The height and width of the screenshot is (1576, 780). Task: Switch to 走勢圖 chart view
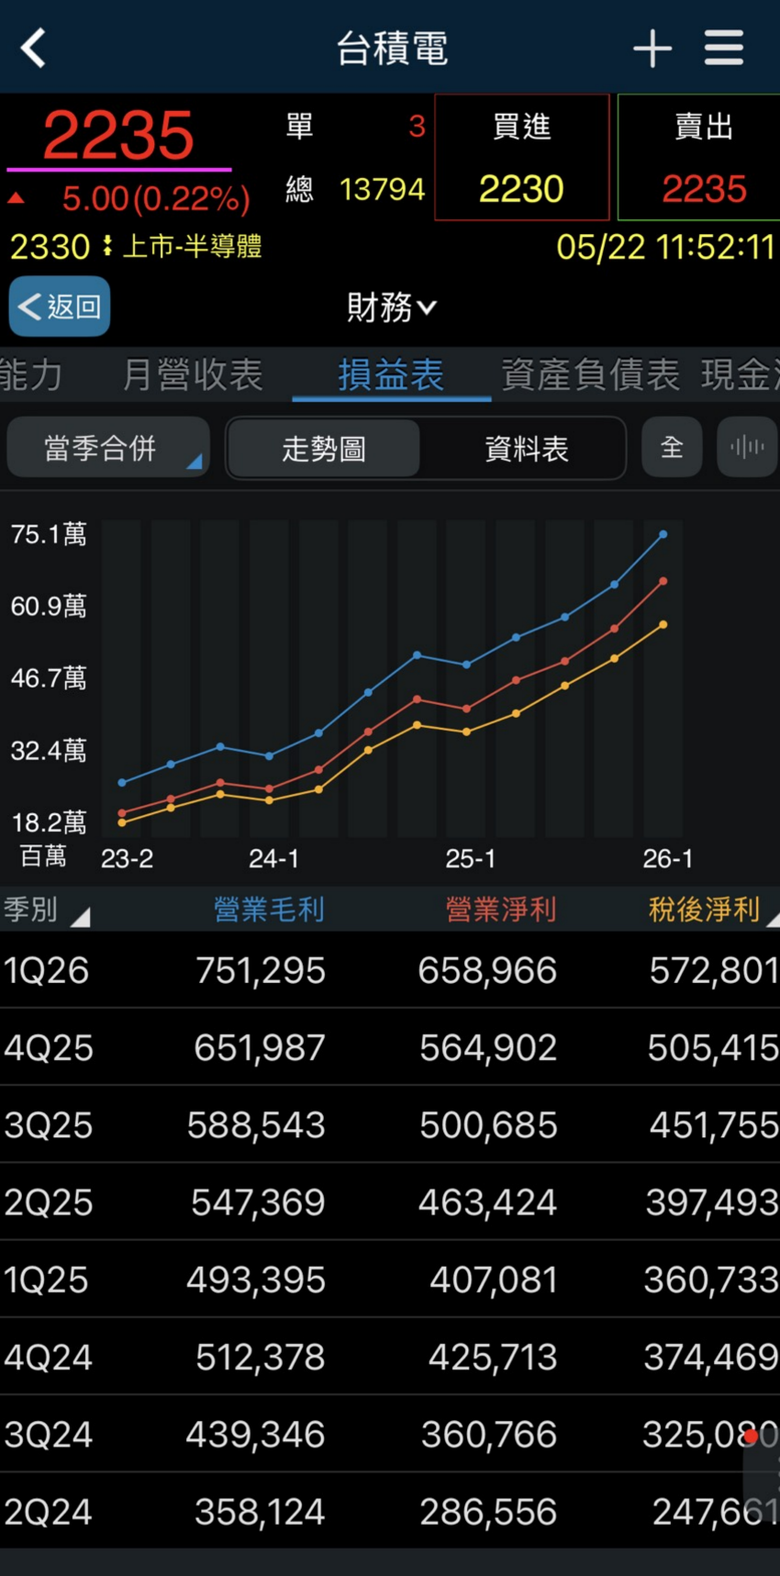(323, 448)
